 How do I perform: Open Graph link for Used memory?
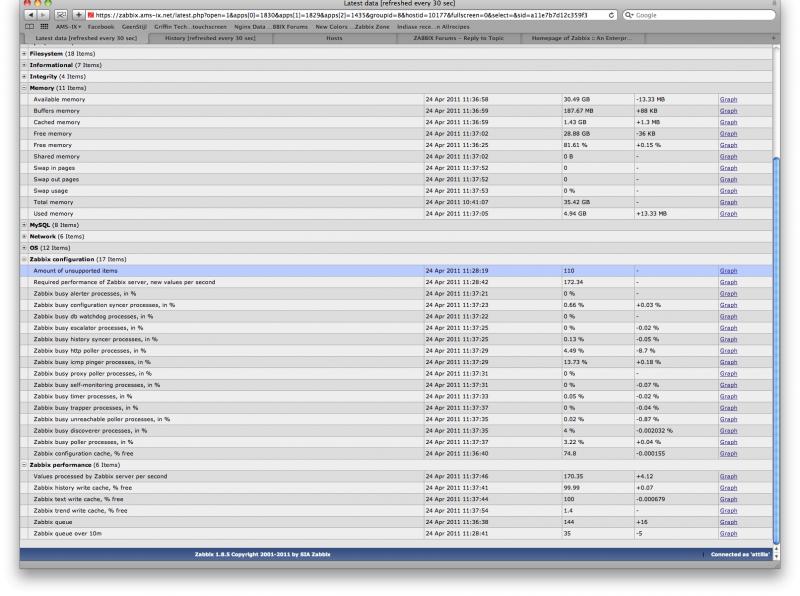(728, 214)
